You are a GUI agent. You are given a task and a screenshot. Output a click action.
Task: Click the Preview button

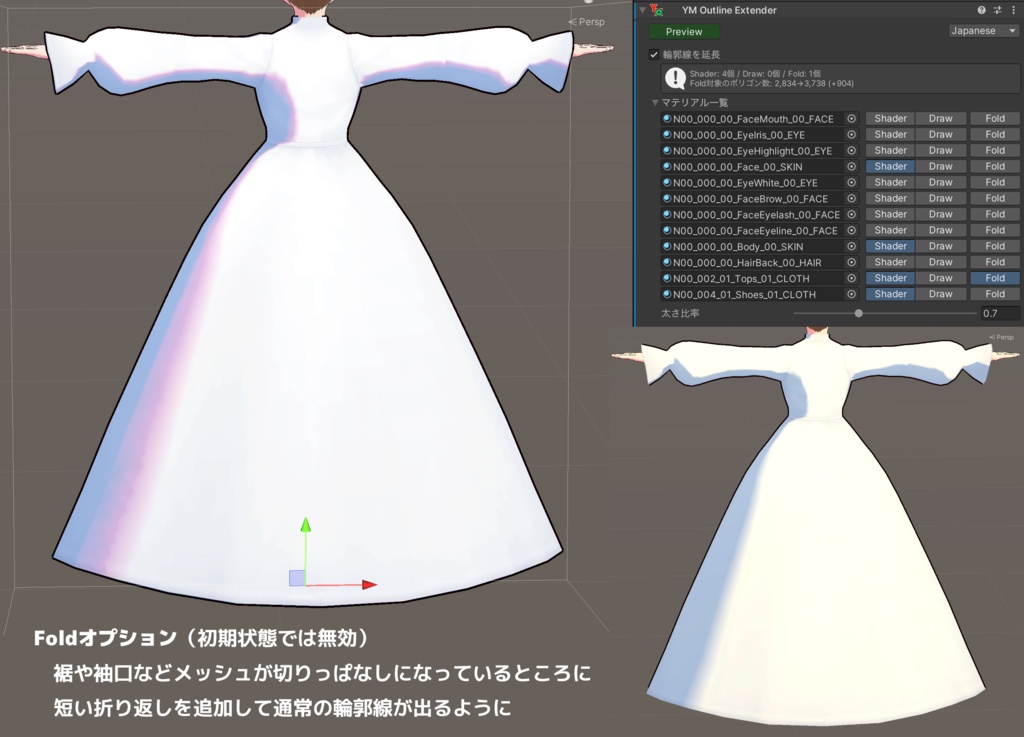click(x=684, y=31)
